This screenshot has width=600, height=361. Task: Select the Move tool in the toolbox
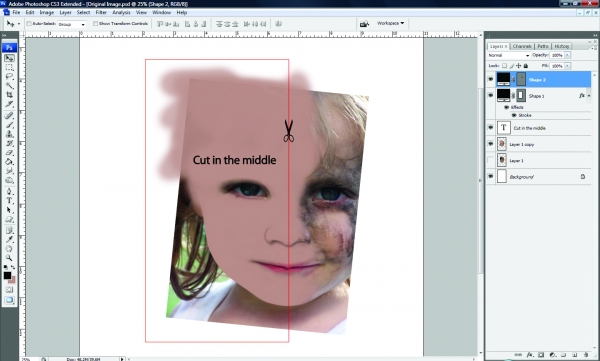pos(10,58)
